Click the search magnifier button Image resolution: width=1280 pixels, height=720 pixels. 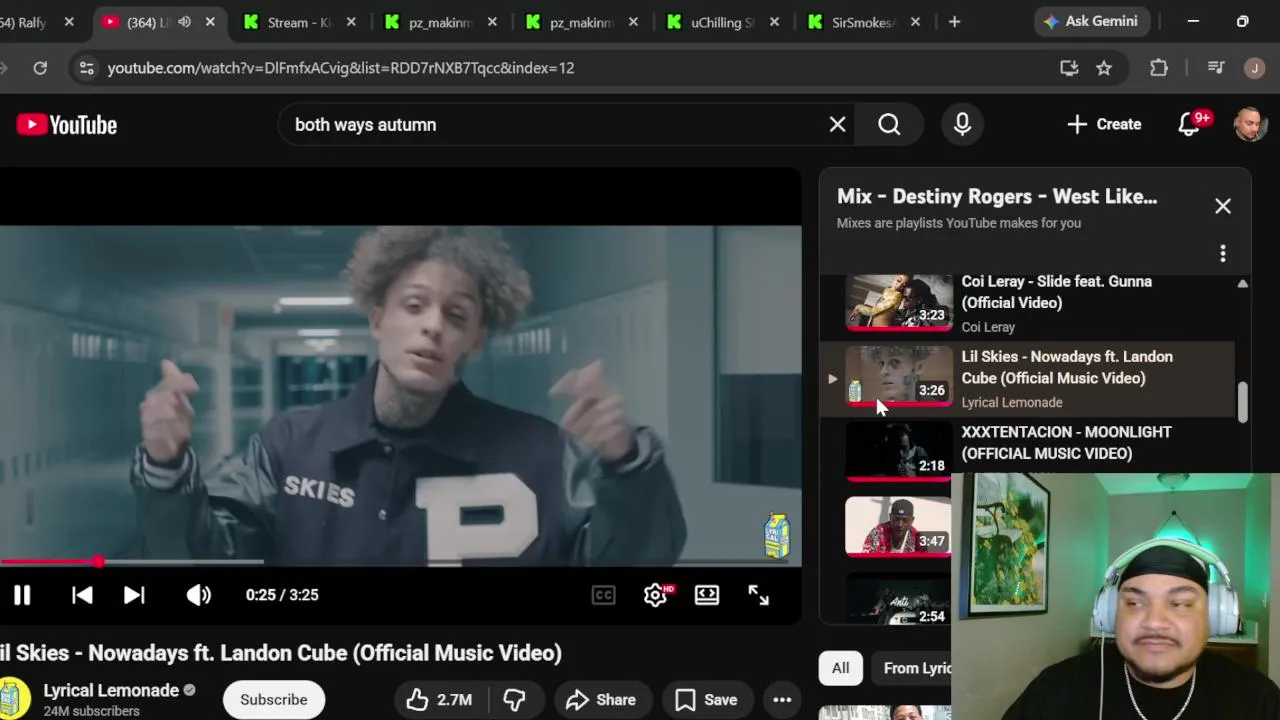point(889,124)
